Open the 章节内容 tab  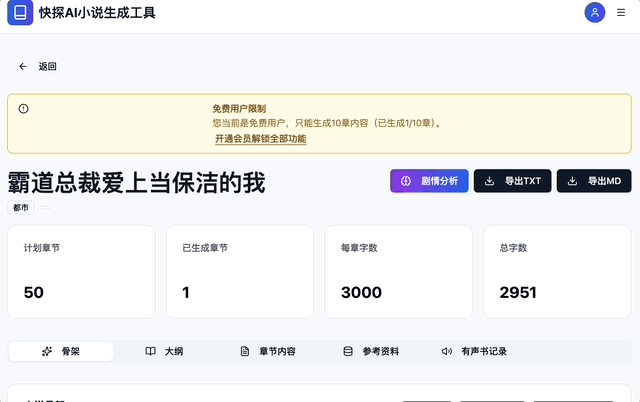point(267,351)
